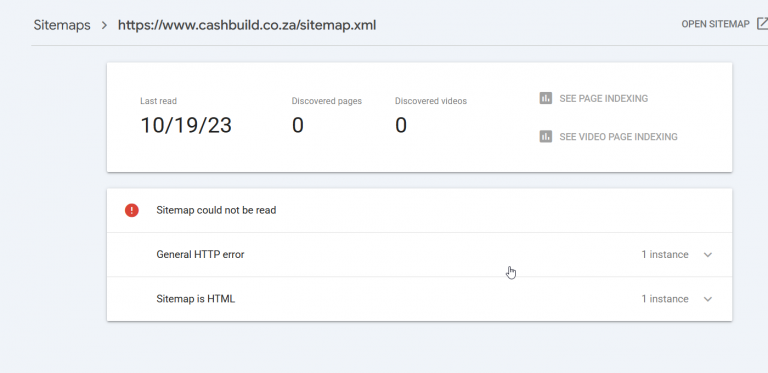Click the chart icon beside SEE VIDEO PAGE INDEXING
Image resolution: width=768 pixels, height=373 pixels.
tap(546, 136)
